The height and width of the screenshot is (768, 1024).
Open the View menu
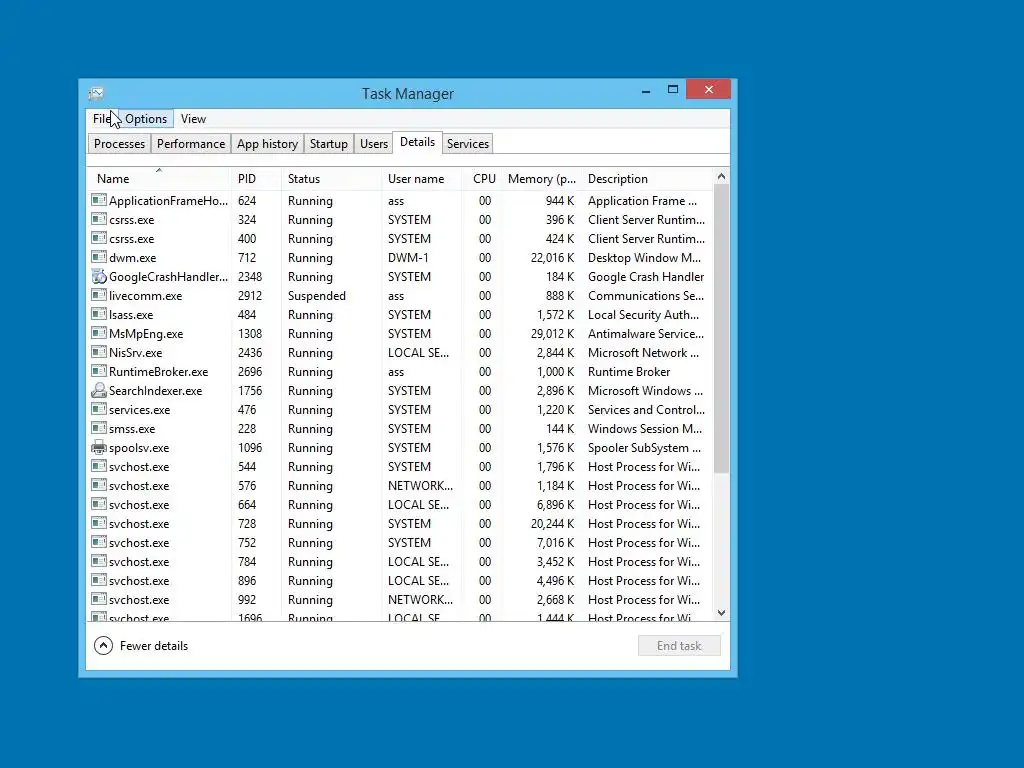[193, 119]
